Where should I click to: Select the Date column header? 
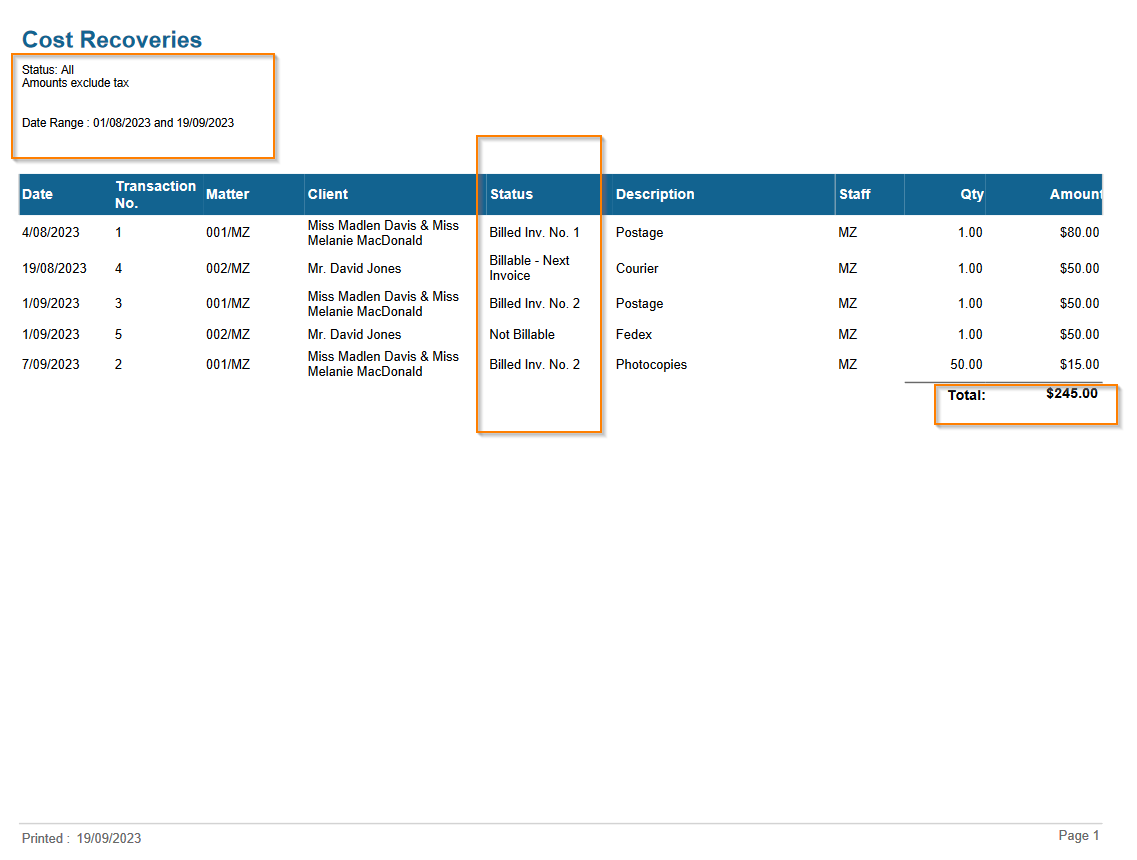tap(37, 193)
